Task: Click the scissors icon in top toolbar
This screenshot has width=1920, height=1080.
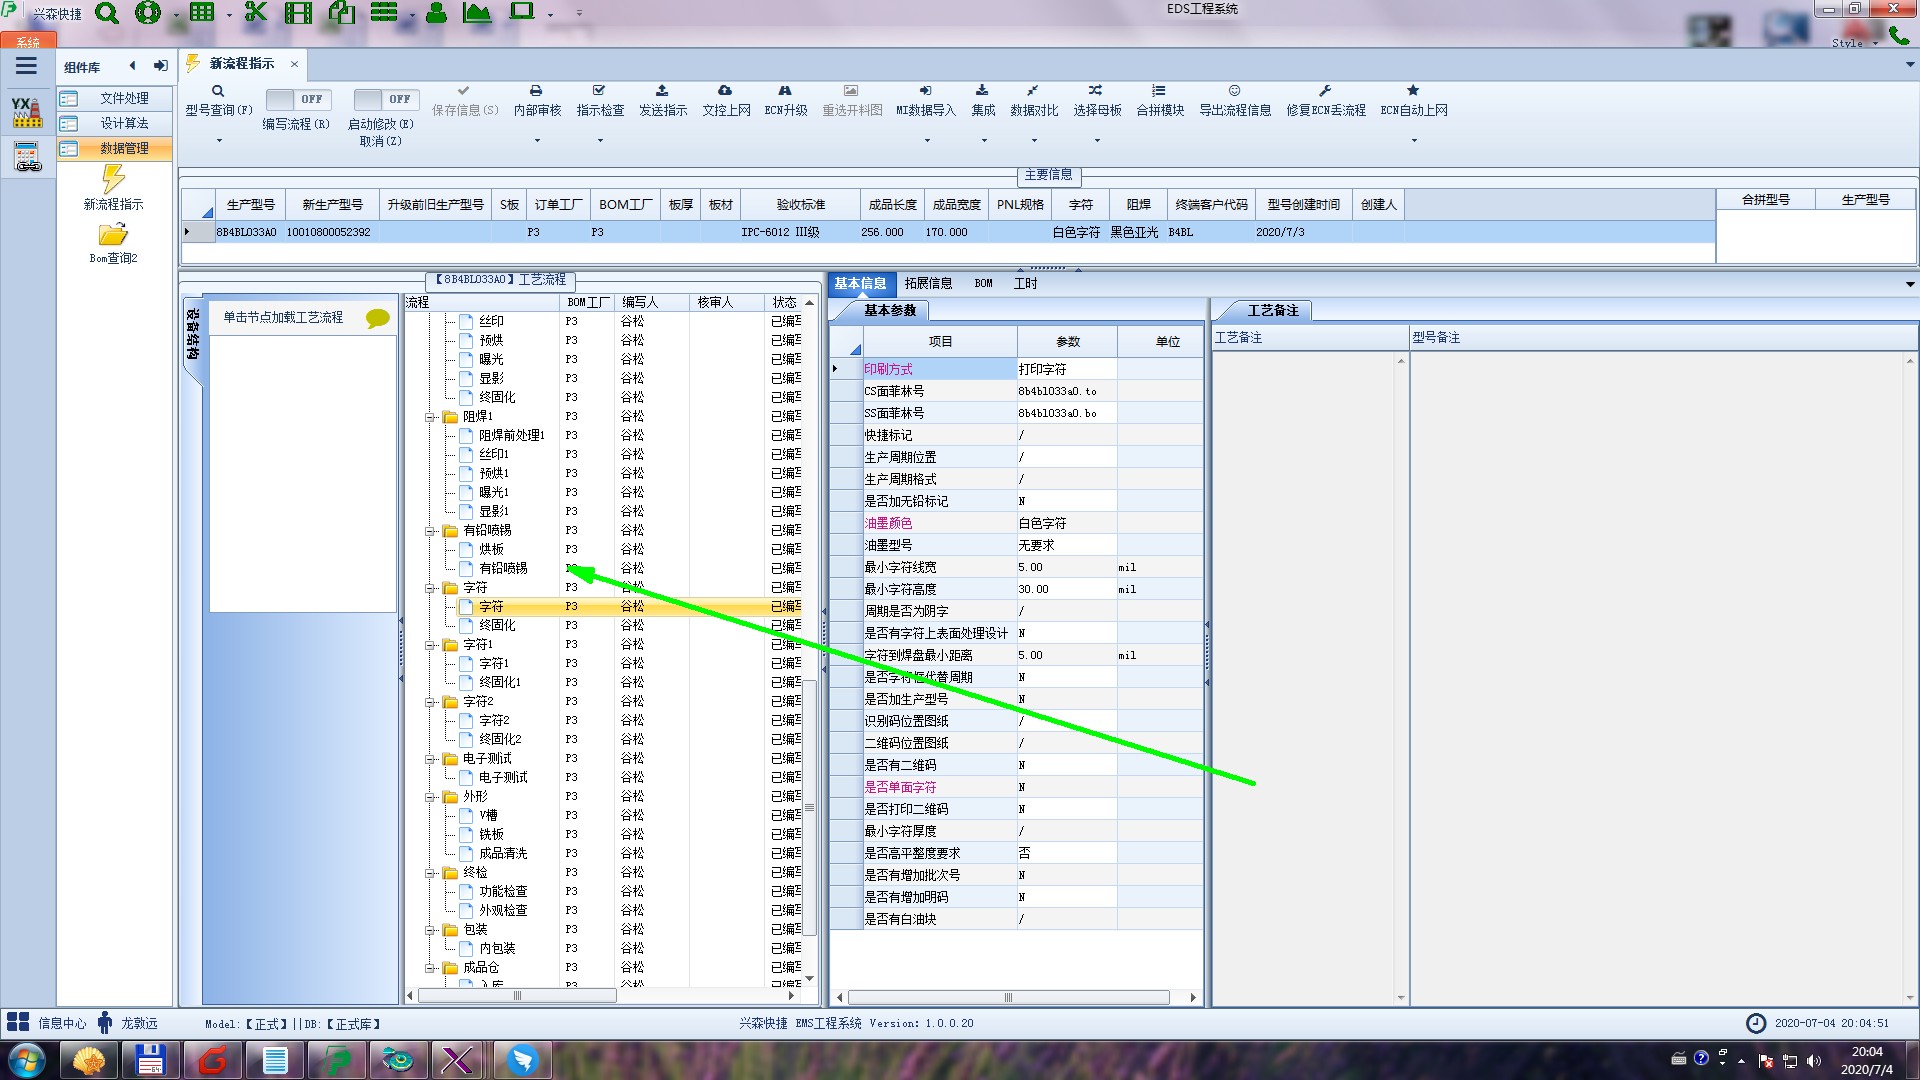Action: (x=255, y=13)
